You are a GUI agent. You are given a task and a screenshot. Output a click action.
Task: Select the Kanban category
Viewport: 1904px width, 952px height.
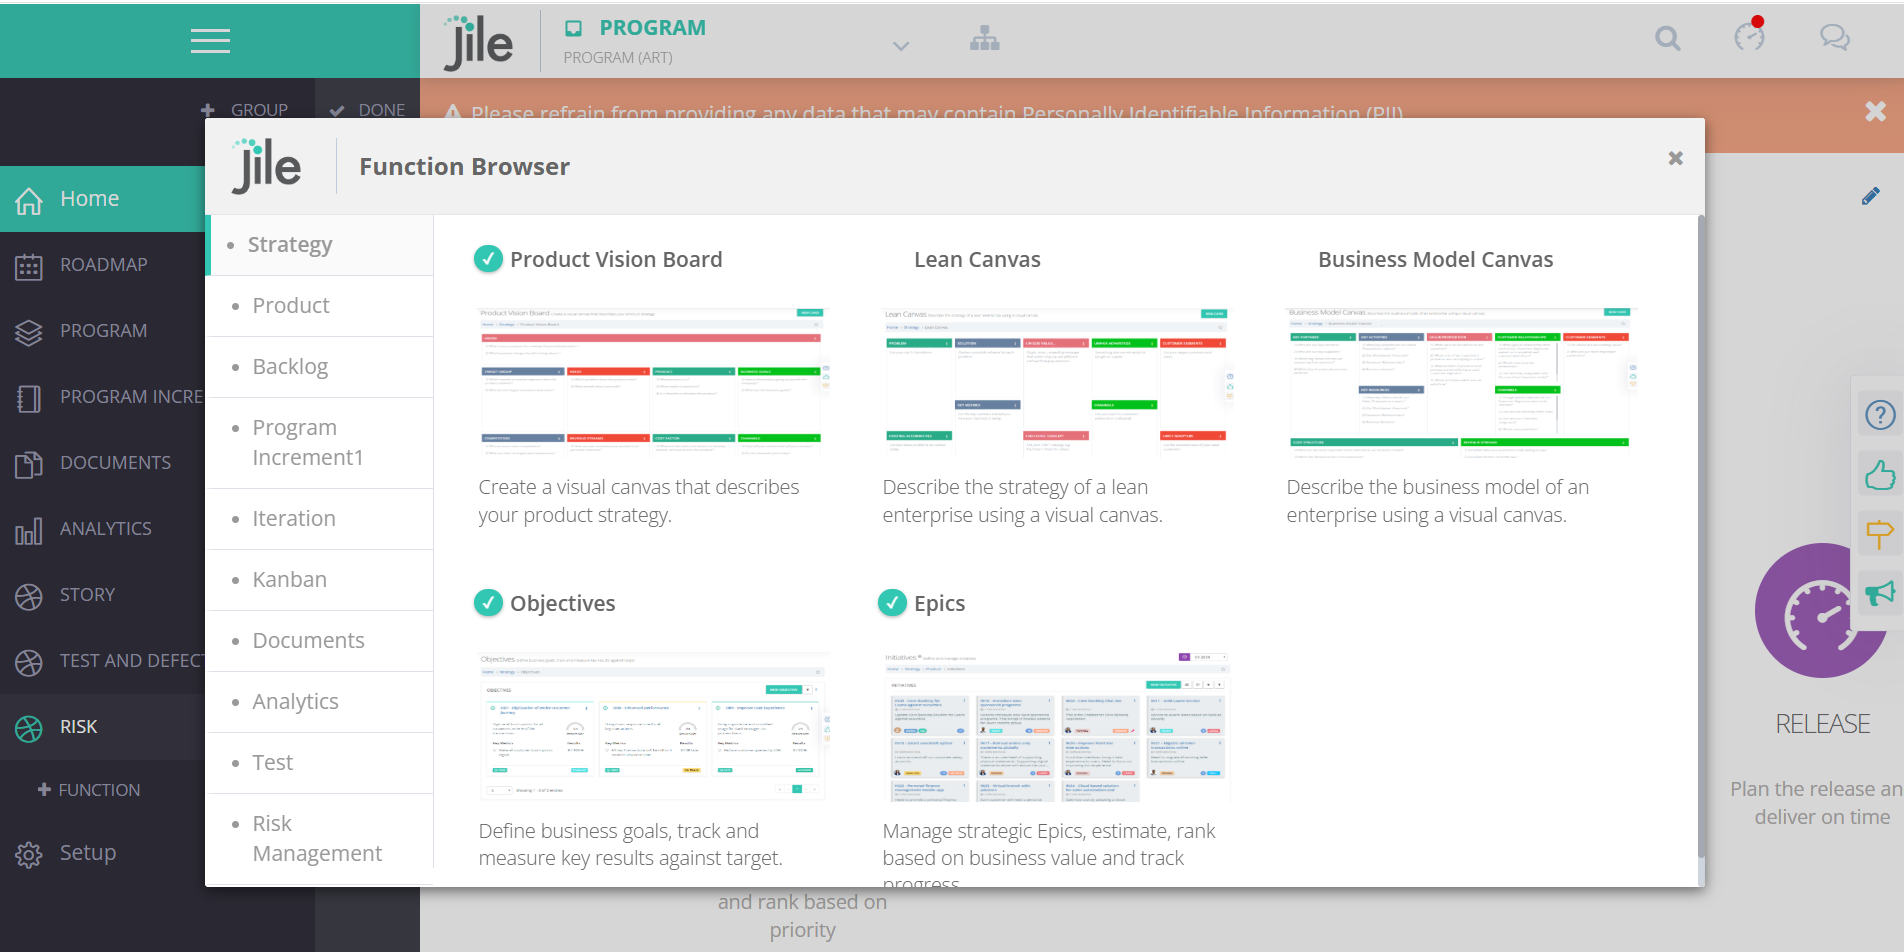289,580
